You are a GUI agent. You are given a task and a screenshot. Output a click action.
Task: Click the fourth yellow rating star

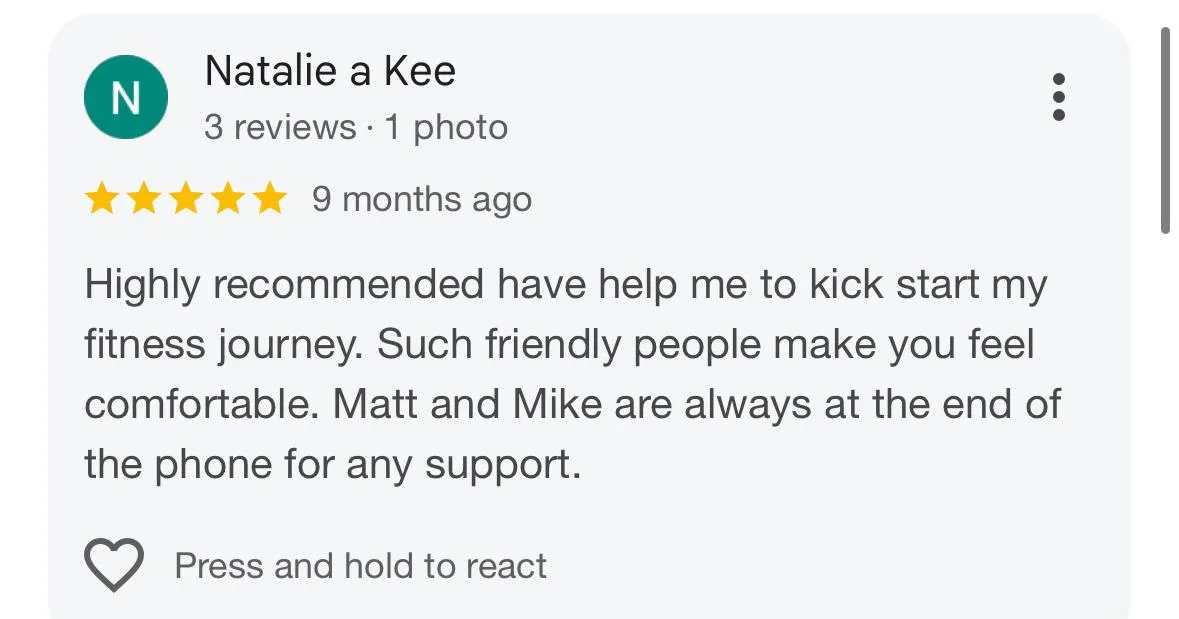(227, 199)
